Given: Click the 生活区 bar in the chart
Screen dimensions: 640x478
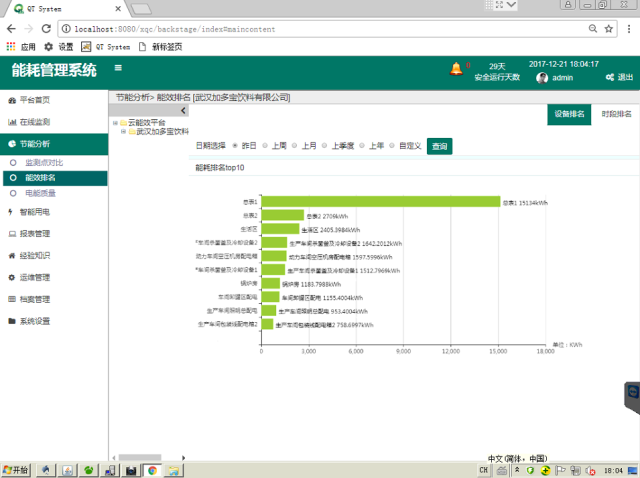Looking at the screenshot, I should [x=280, y=229].
